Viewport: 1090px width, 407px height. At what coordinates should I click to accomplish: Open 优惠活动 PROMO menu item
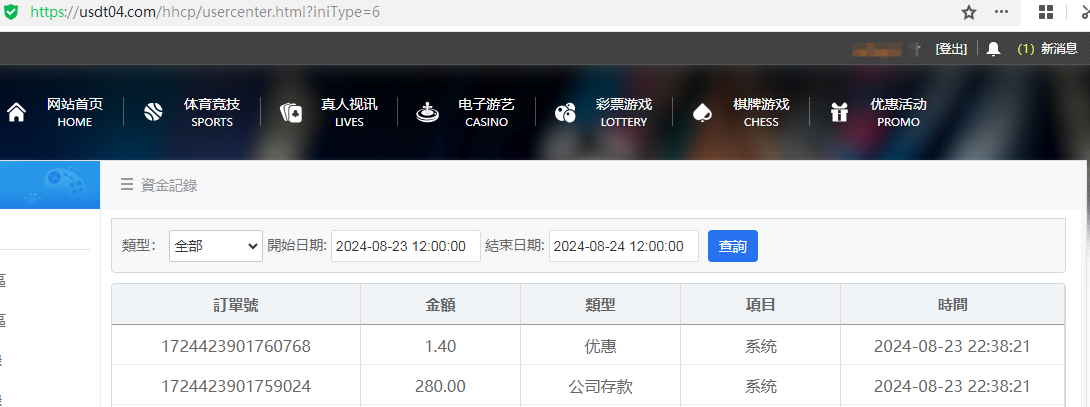[897, 112]
